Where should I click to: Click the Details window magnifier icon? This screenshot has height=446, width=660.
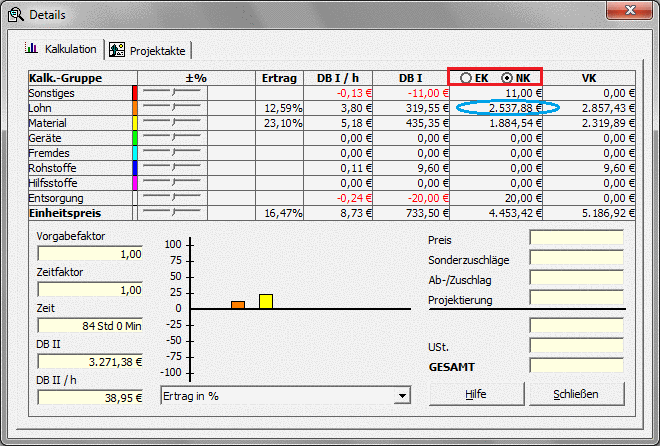(x=16, y=15)
